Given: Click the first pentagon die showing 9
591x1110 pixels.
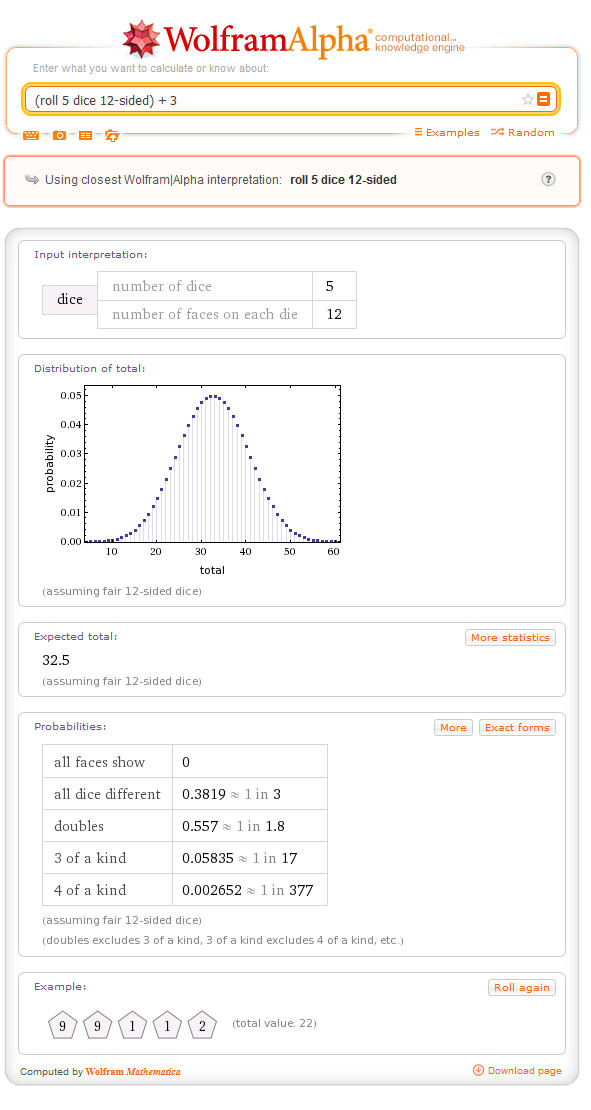Looking at the screenshot, I should point(62,1025).
